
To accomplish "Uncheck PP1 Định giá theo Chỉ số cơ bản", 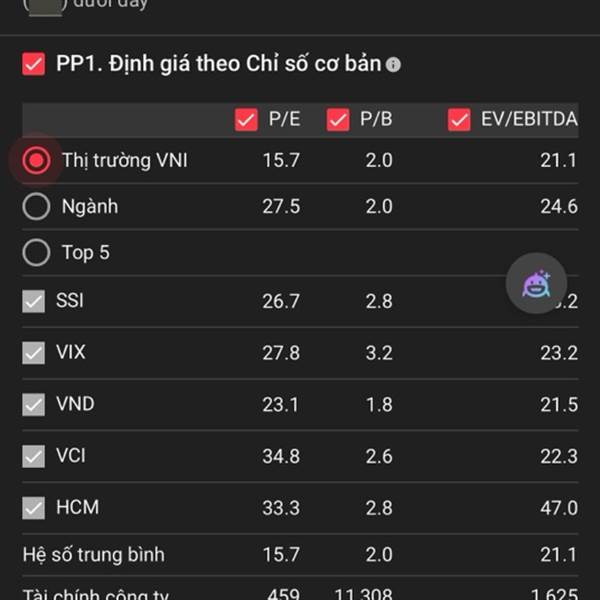I will pyautogui.click(x=33, y=64).
